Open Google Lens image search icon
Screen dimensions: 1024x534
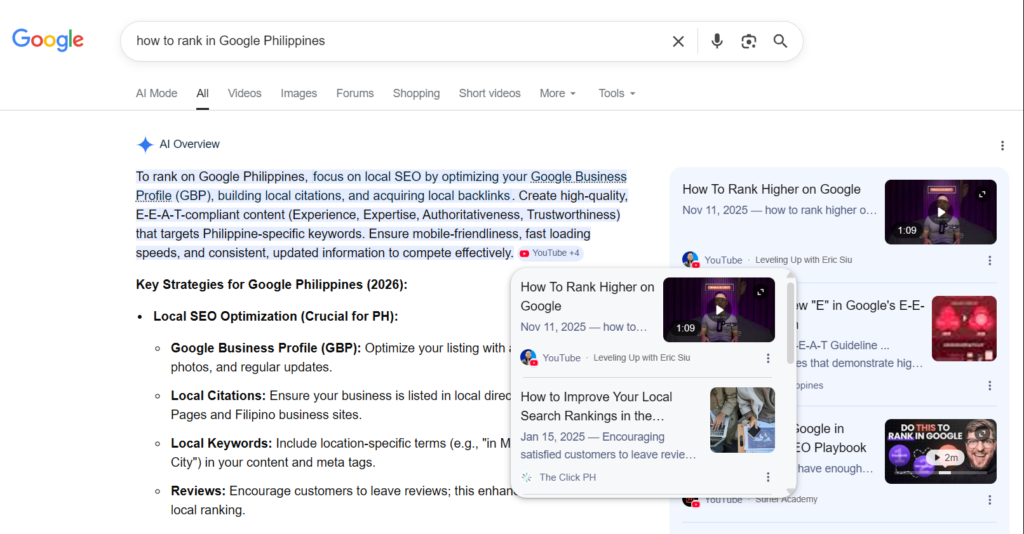pos(748,41)
